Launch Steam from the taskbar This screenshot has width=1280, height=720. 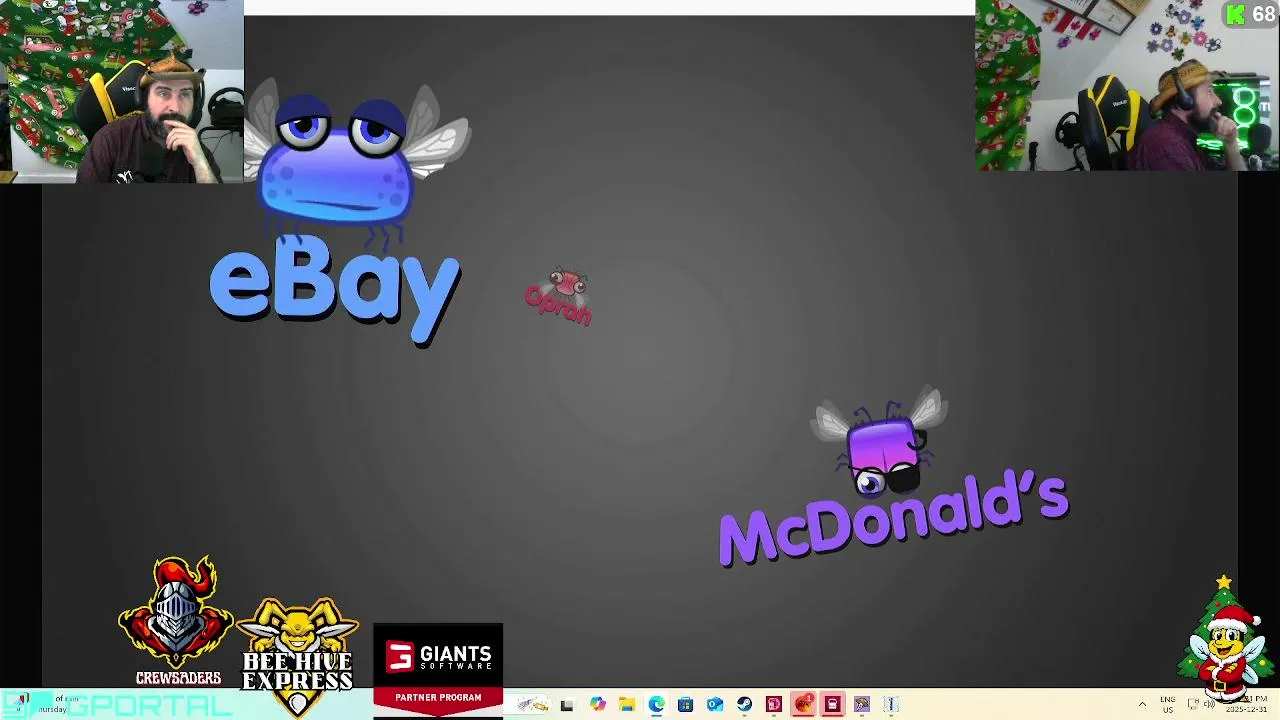tap(744, 705)
